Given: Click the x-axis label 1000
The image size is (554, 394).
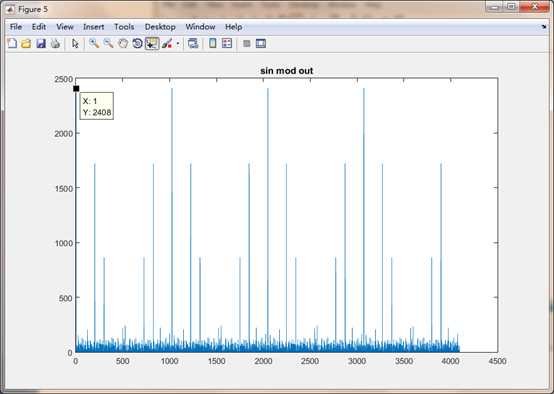Looking at the screenshot, I should point(169,361).
